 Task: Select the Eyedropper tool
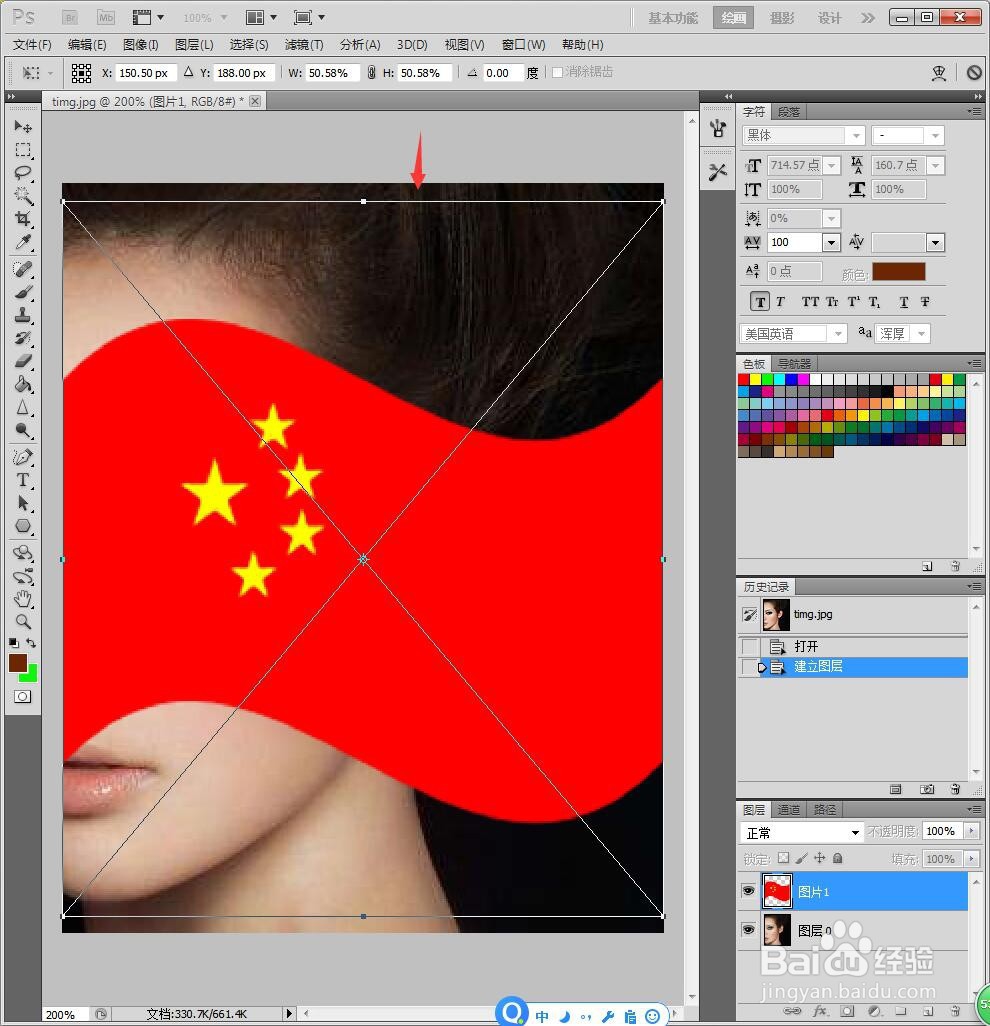(x=23, y=242)
